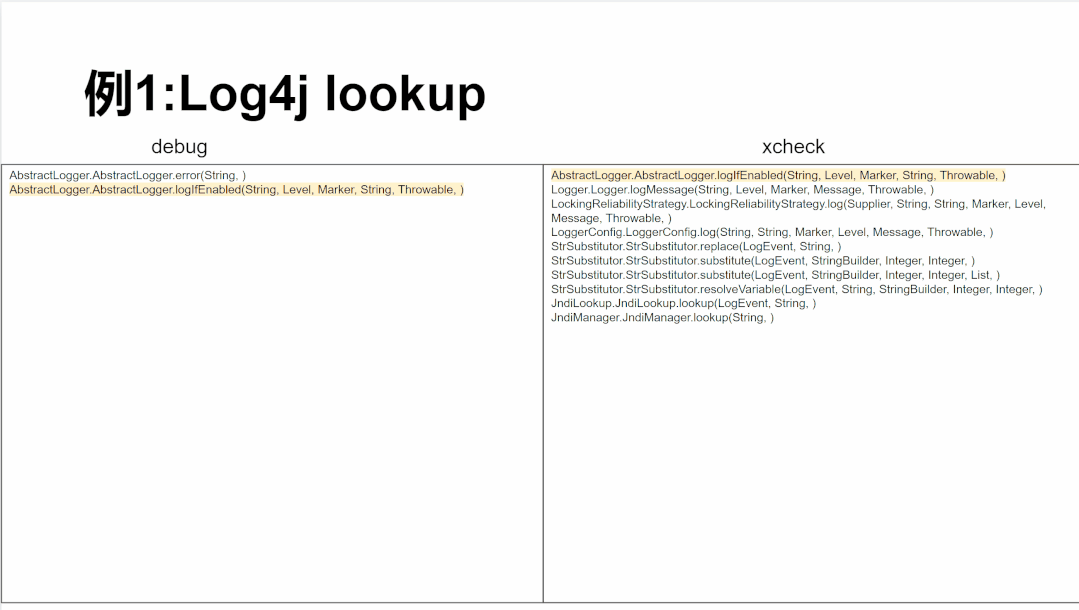1079x610 pixels.
Task: Select StrSubstitutor.substitute line ending Integer, Integer, )
Action: (x=762, y=261)
